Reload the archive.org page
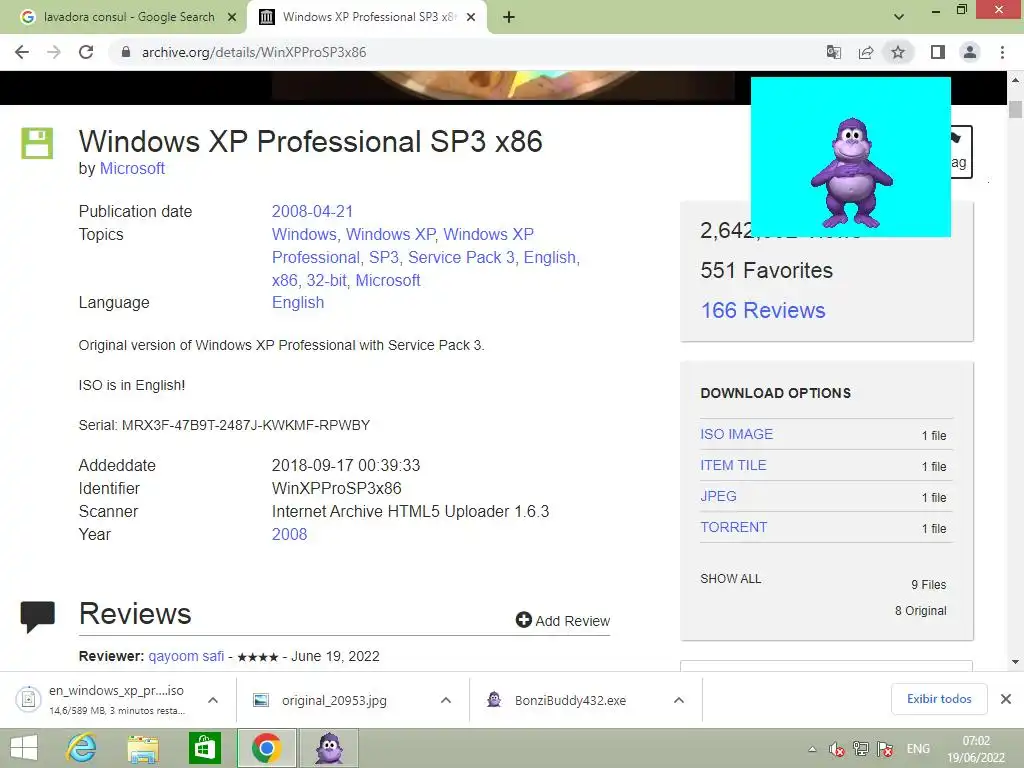The width and height of the screenshot is (1024, 768). click(86, 52)
